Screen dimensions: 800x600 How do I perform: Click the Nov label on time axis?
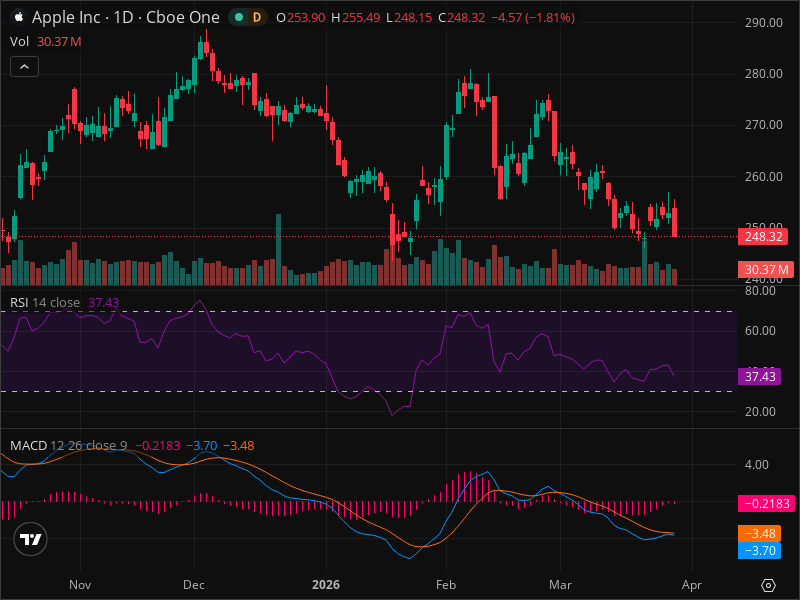click(80, 585)
